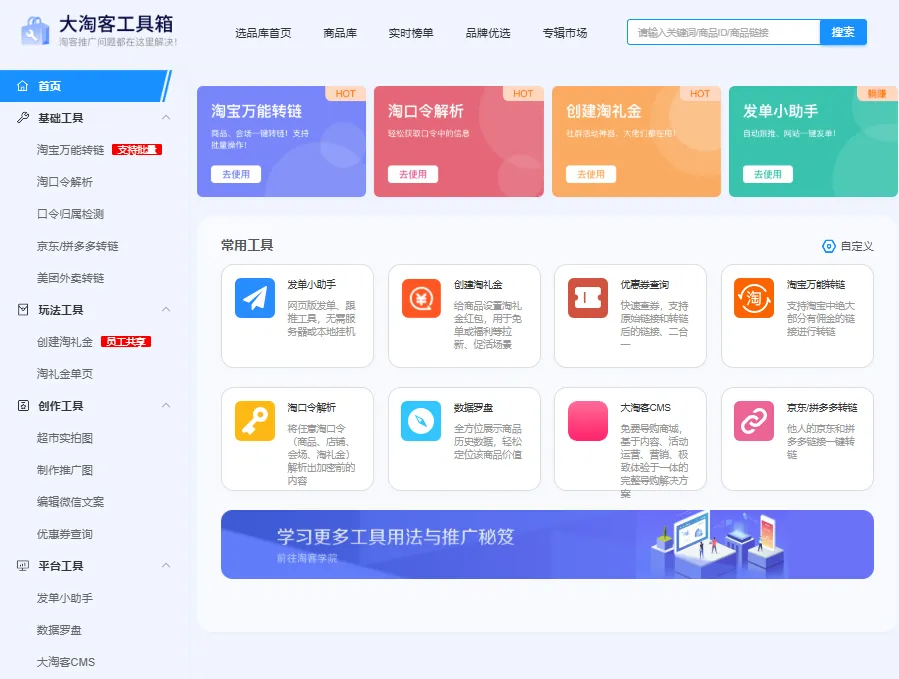The height and width of the screenshot is (679, 899).
Task: Open 京东/拼多多转链 in the sidebar
Action: [77, 246]
